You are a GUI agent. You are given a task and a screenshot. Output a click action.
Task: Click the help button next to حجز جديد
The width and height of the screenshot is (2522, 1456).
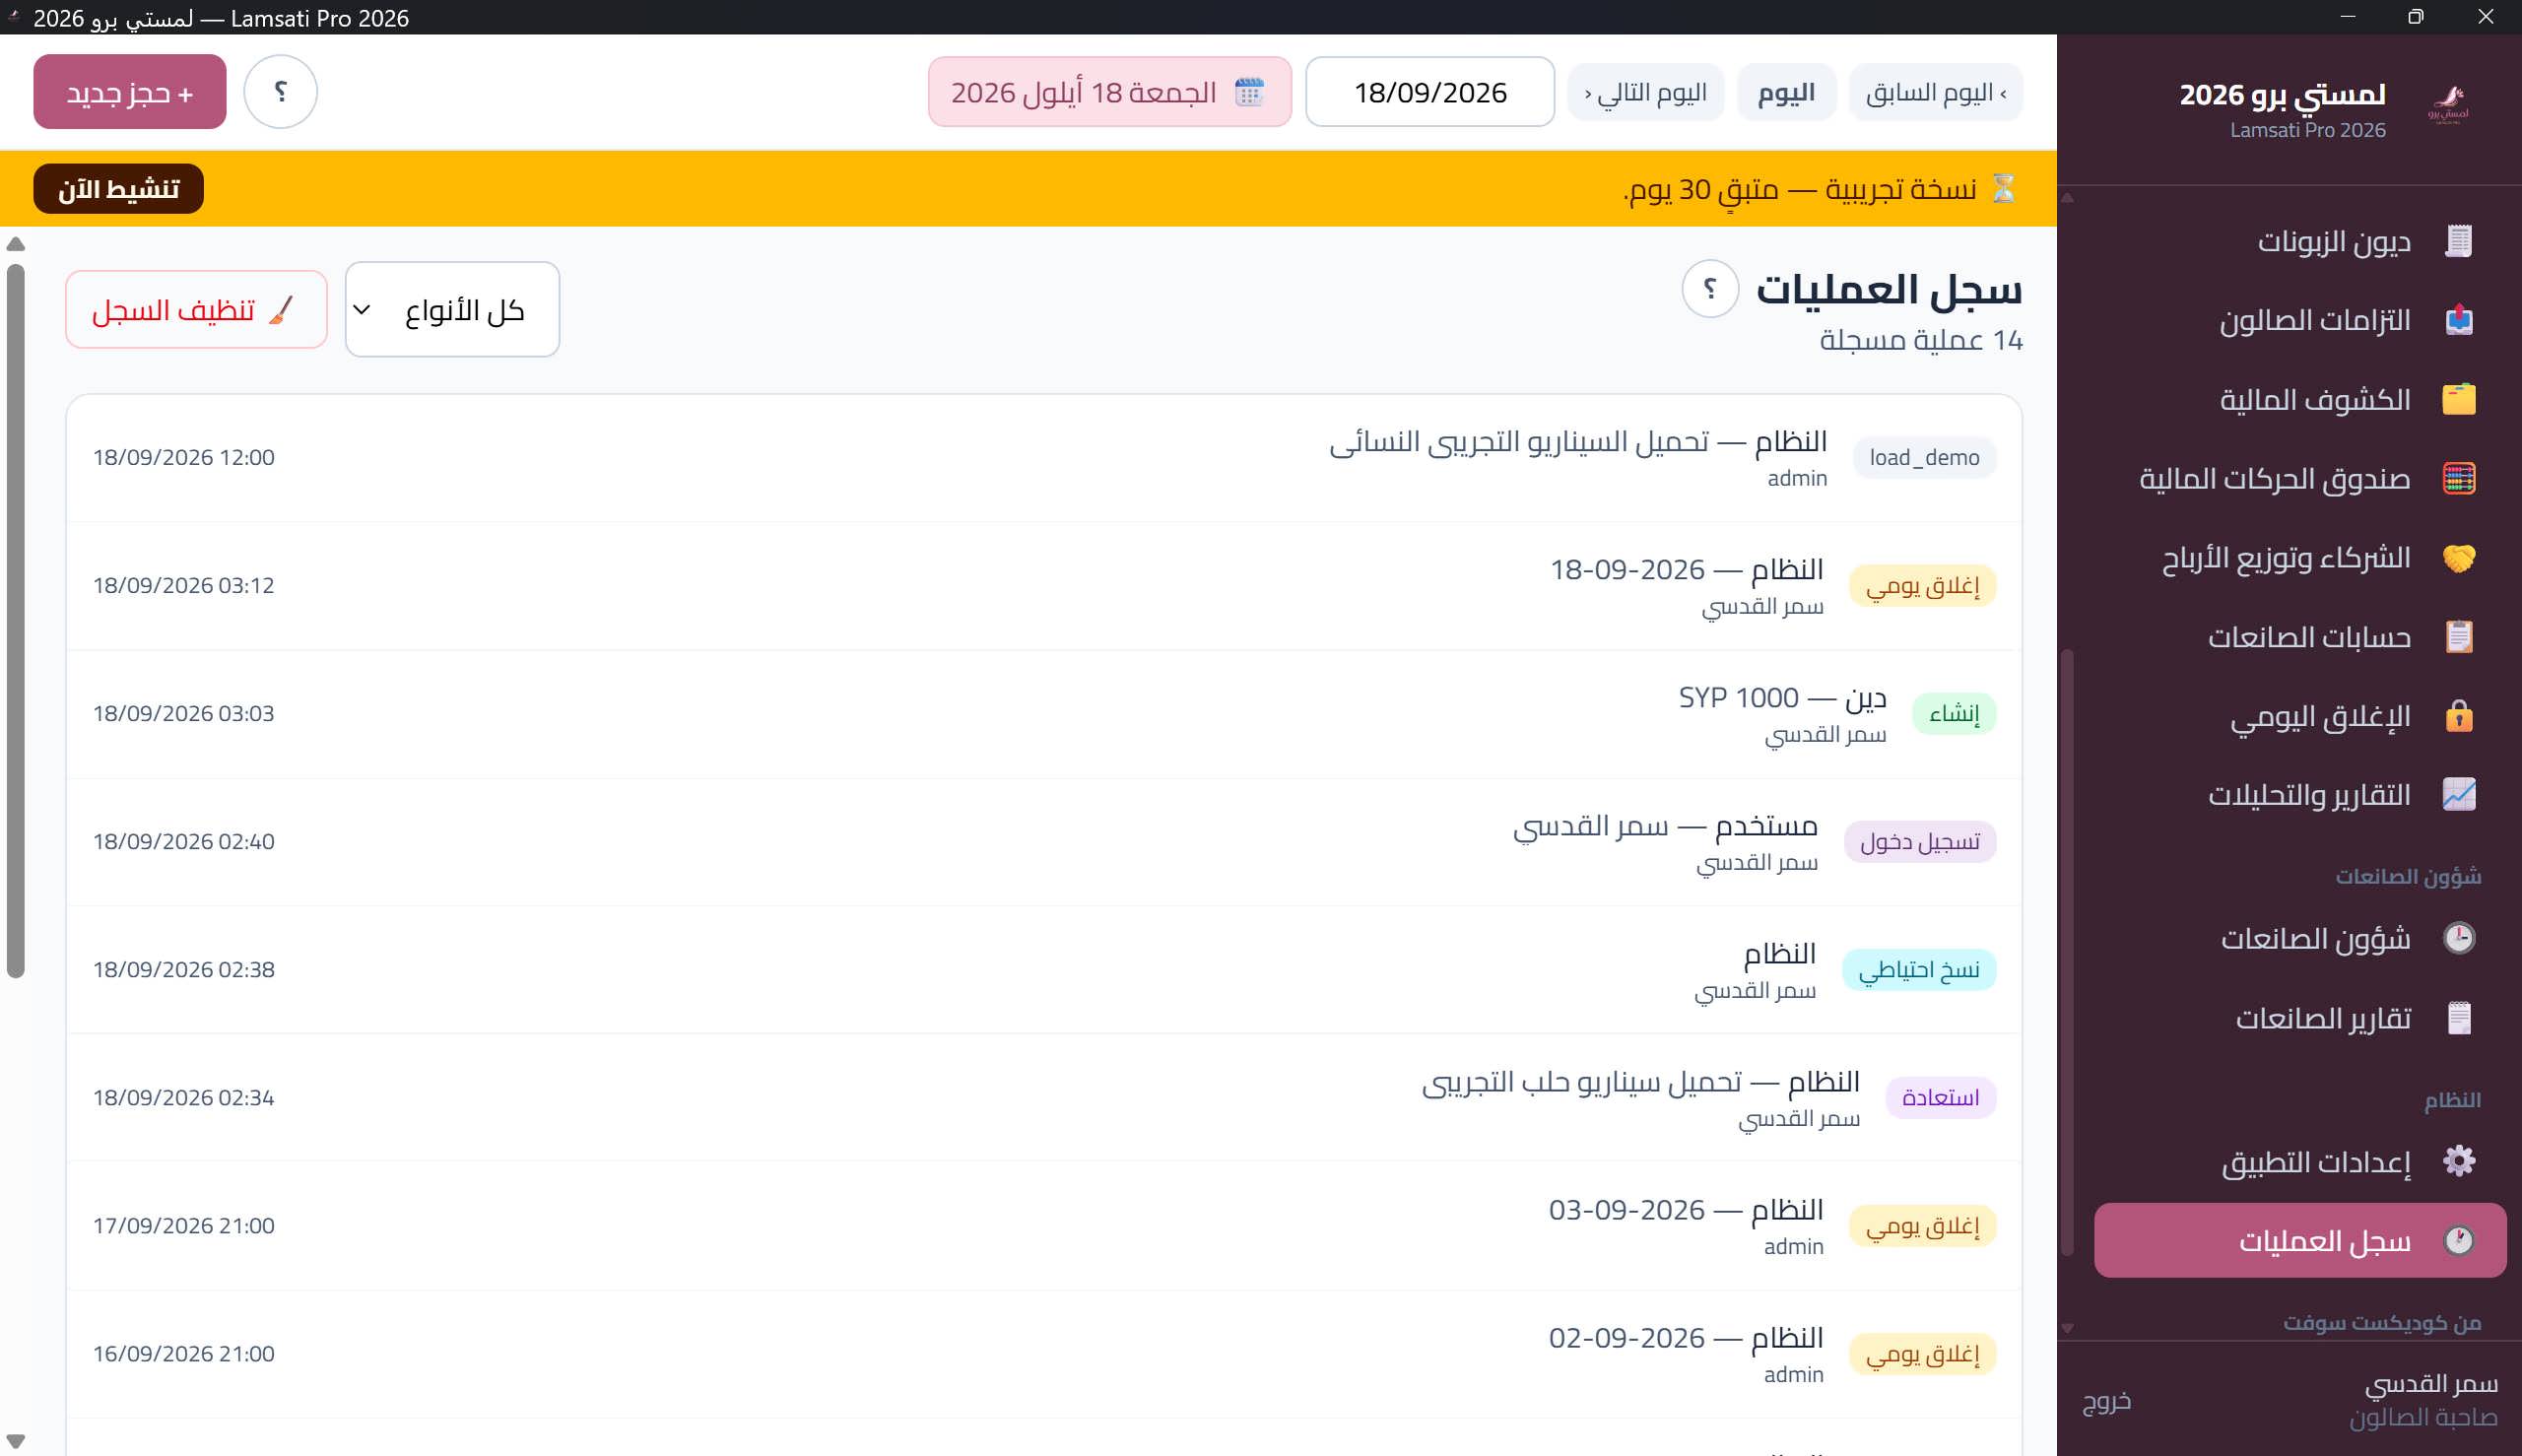tap(281, 92)
